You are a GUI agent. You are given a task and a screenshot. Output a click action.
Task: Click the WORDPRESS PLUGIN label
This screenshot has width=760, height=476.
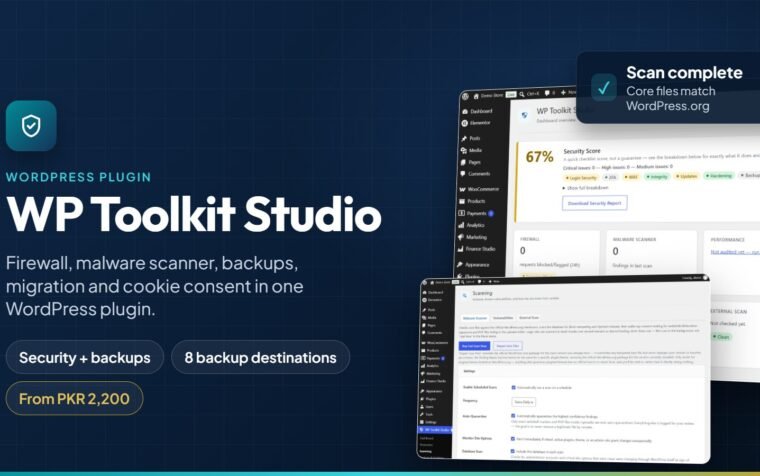pos(79,177)
